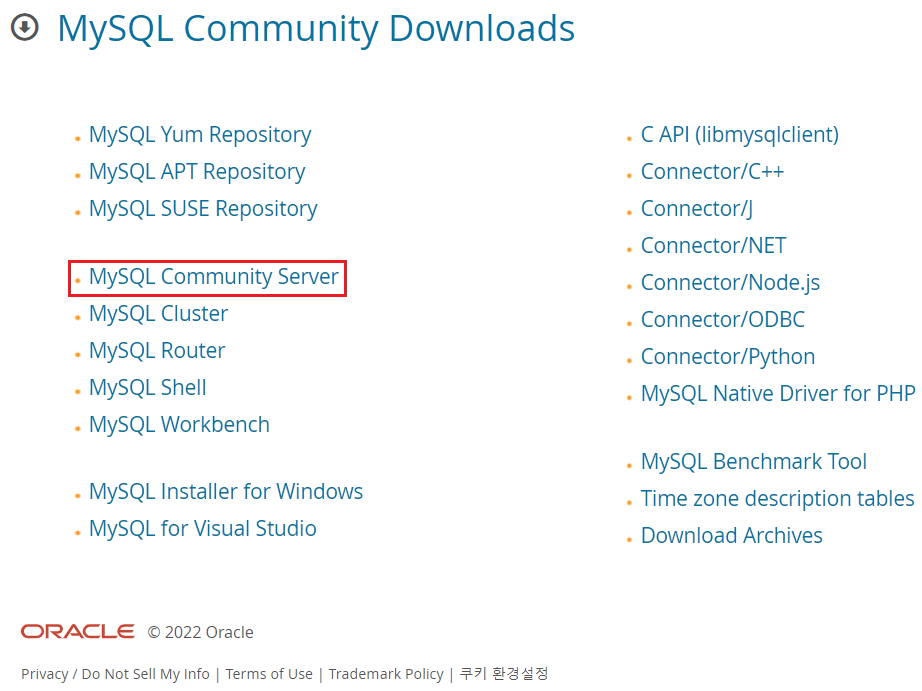Open Connector/NET link
The image size is (922, 691).
tap(713, 246)
